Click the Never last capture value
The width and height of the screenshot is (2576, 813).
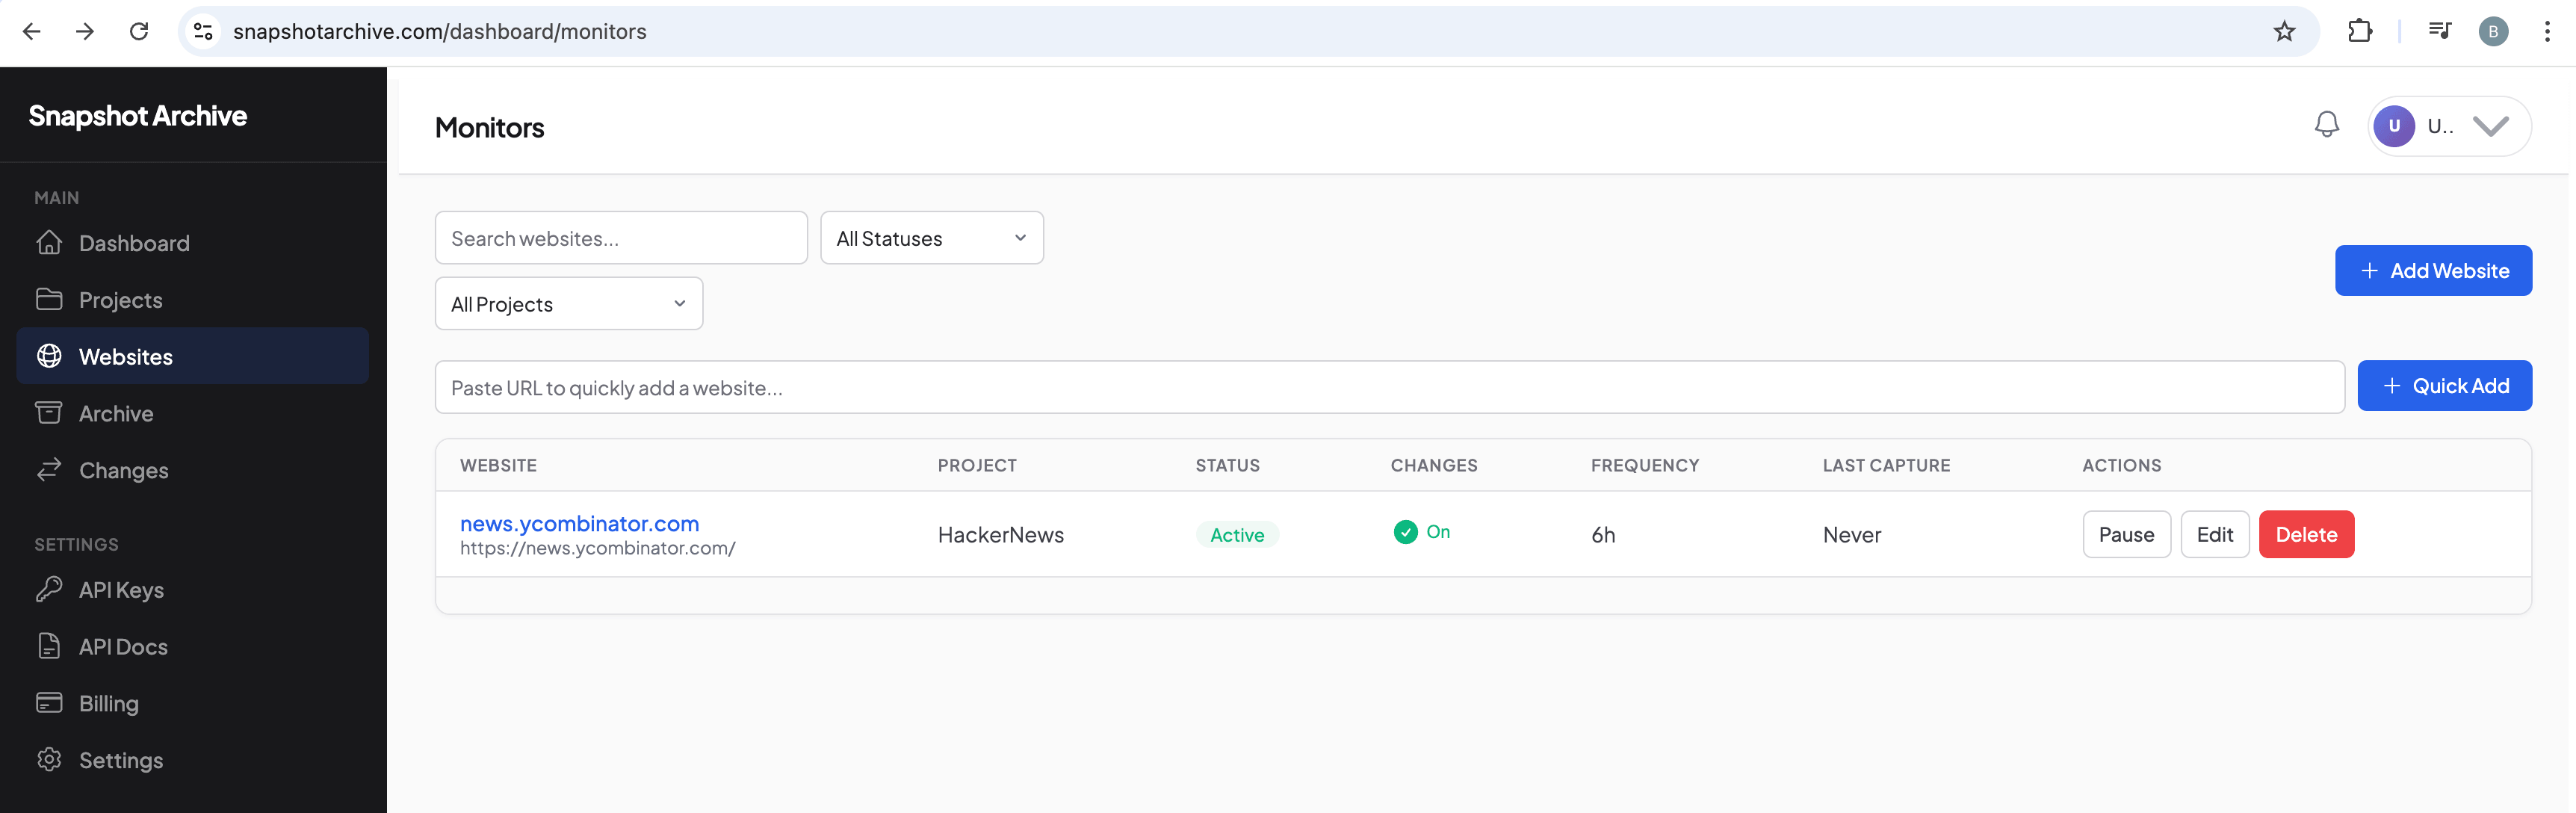coord(1851,535)
